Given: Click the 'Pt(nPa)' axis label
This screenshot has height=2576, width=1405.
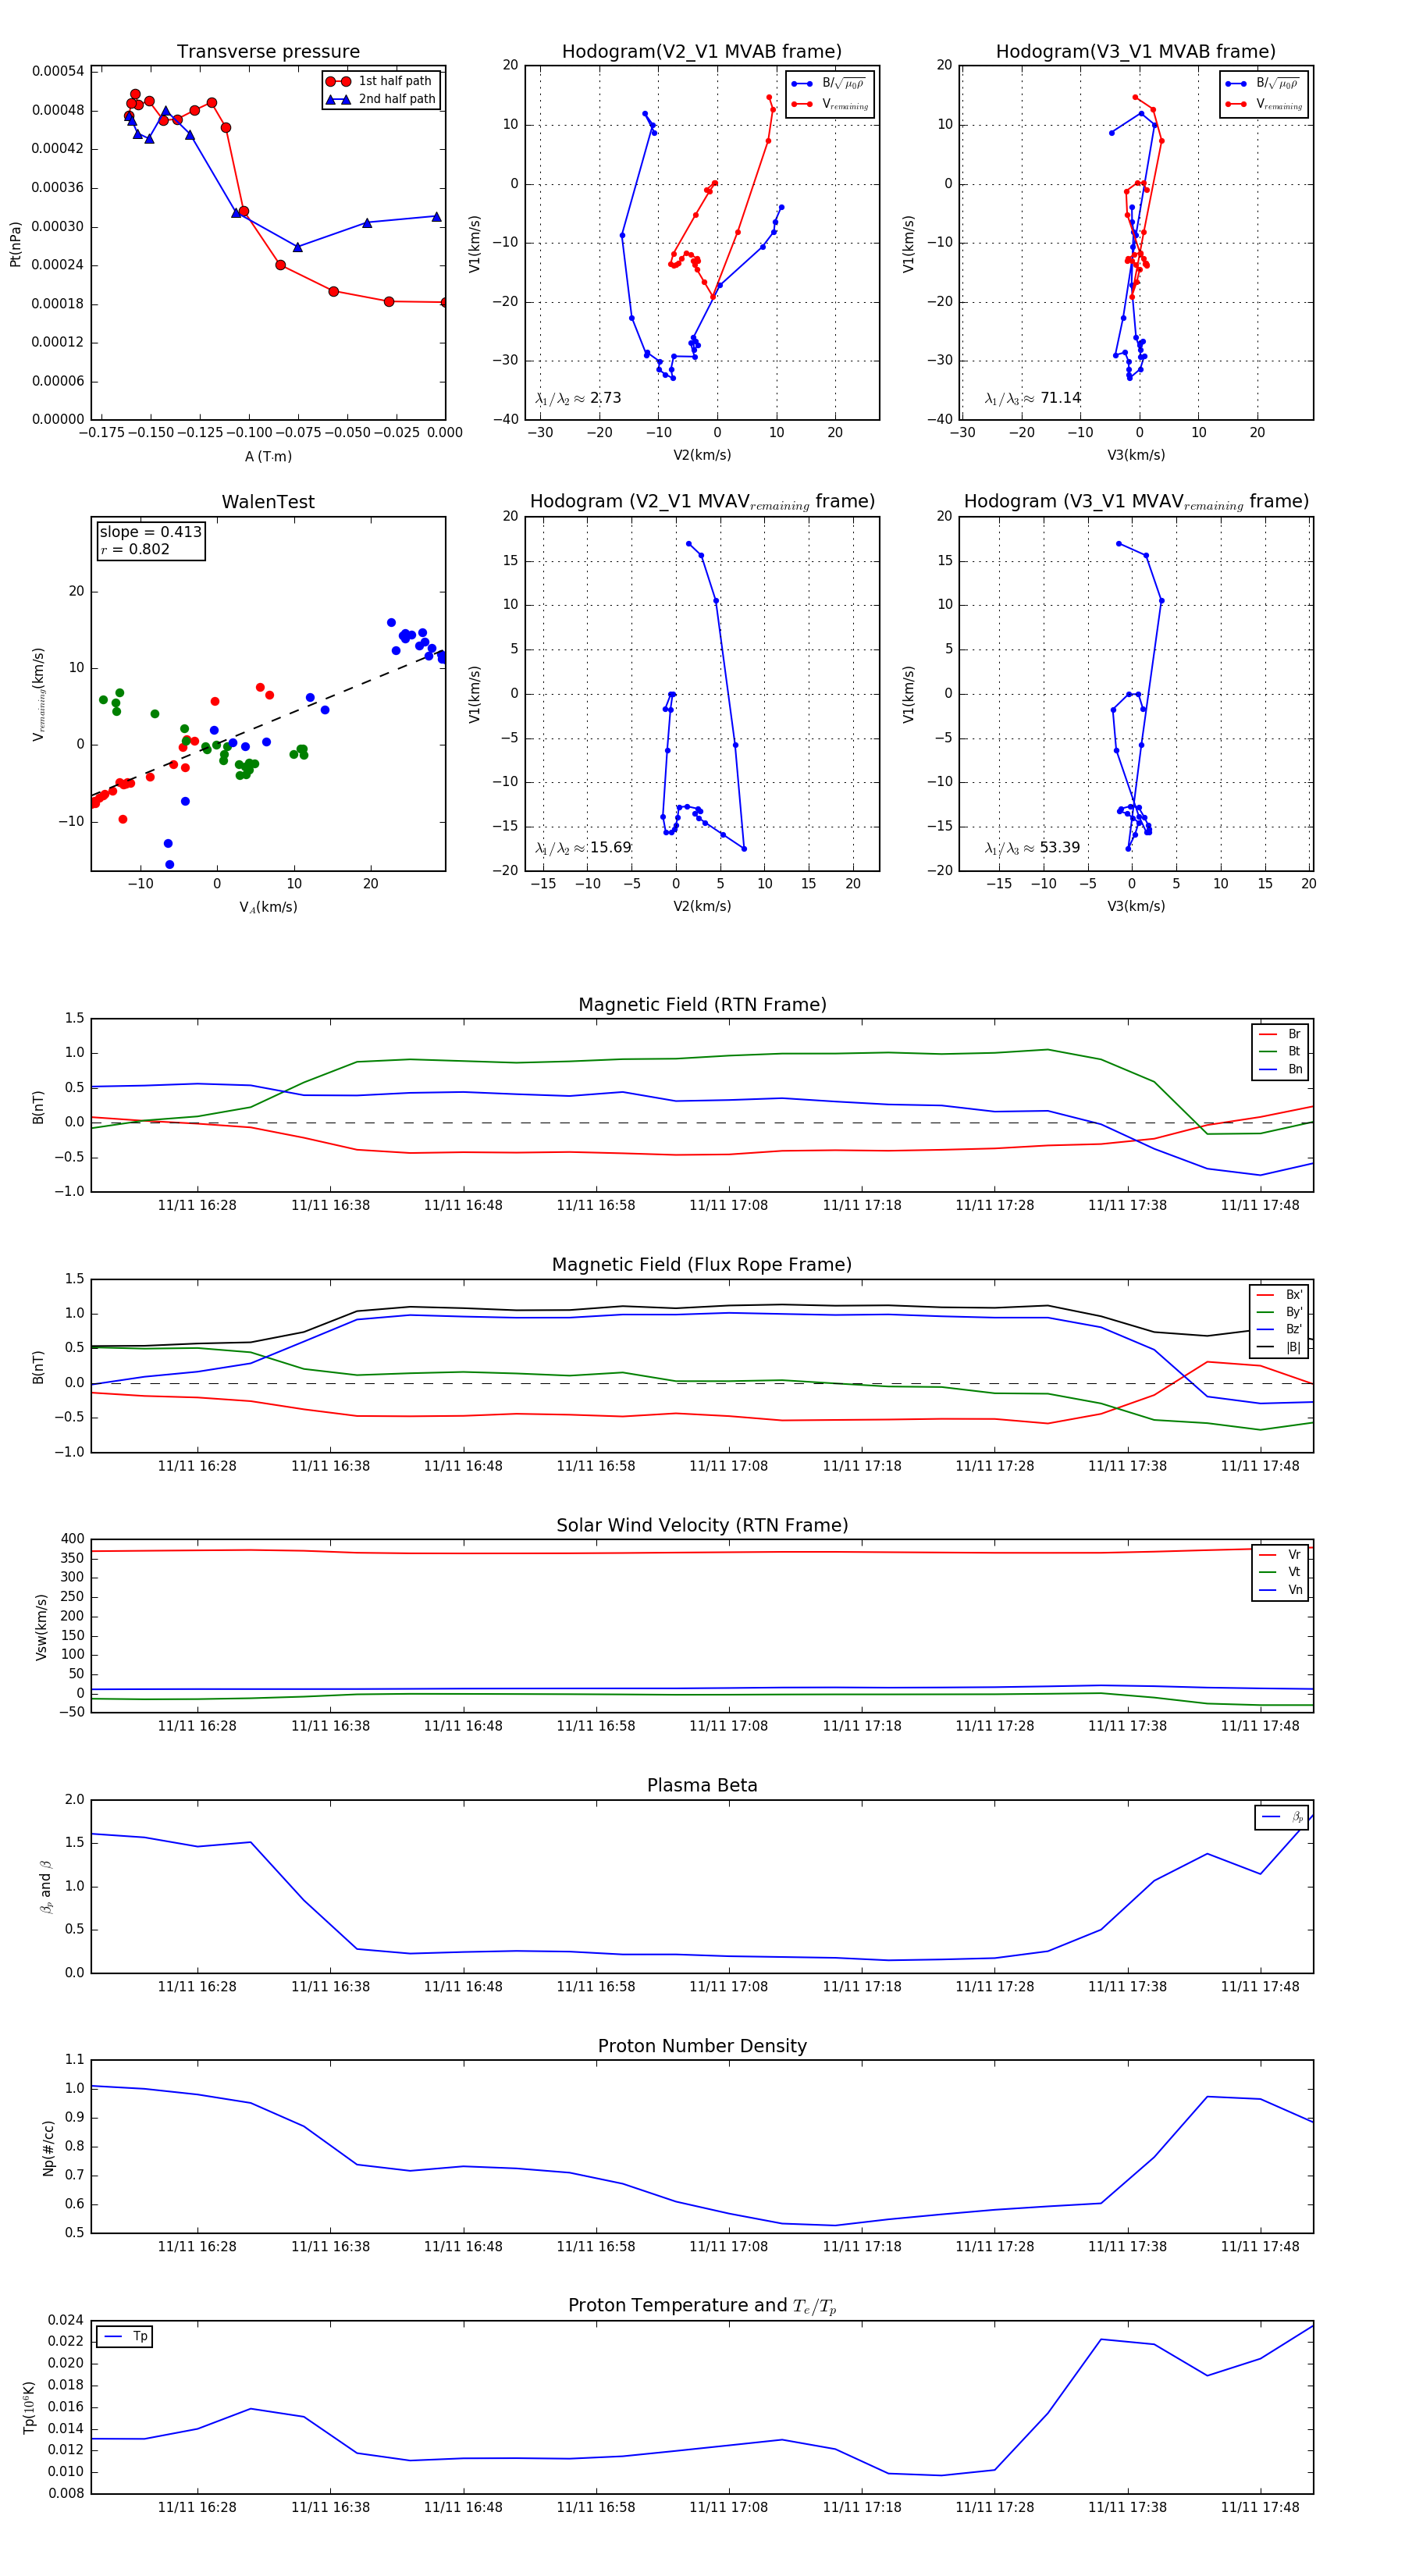Looking at the screenshot, I should 15,243.
